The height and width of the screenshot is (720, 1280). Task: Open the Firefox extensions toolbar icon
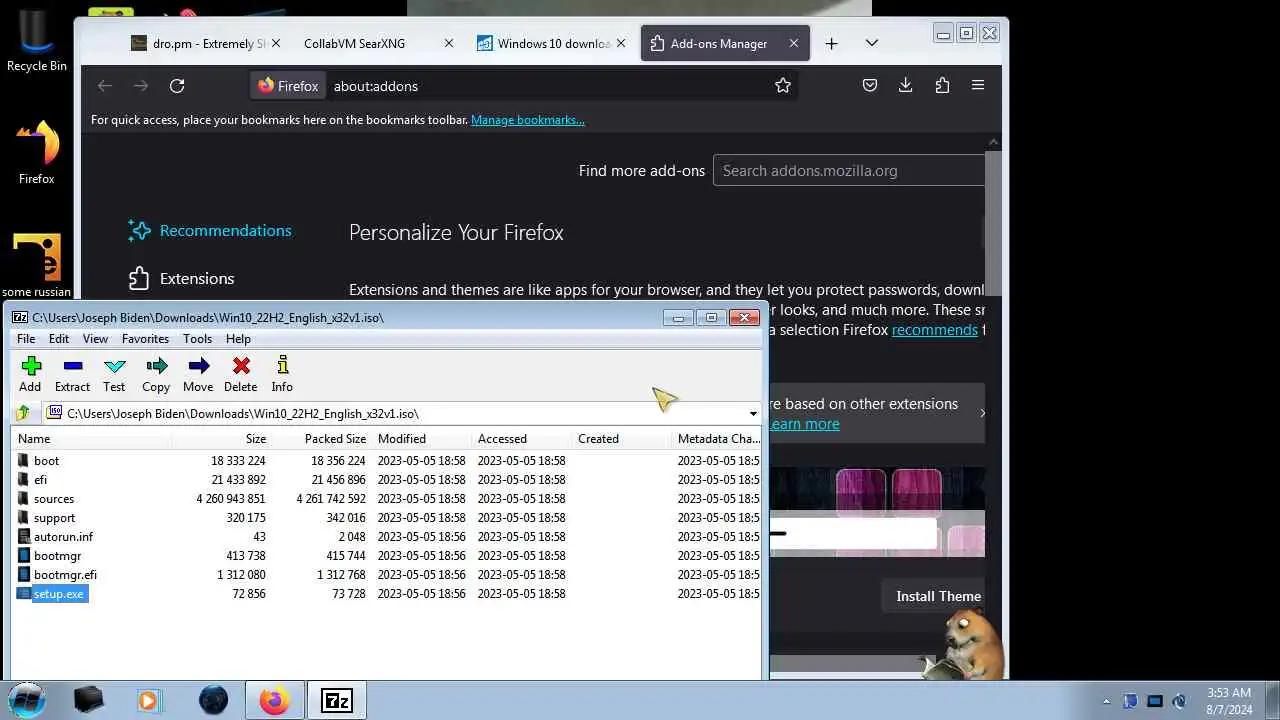(x=942, y=86)
